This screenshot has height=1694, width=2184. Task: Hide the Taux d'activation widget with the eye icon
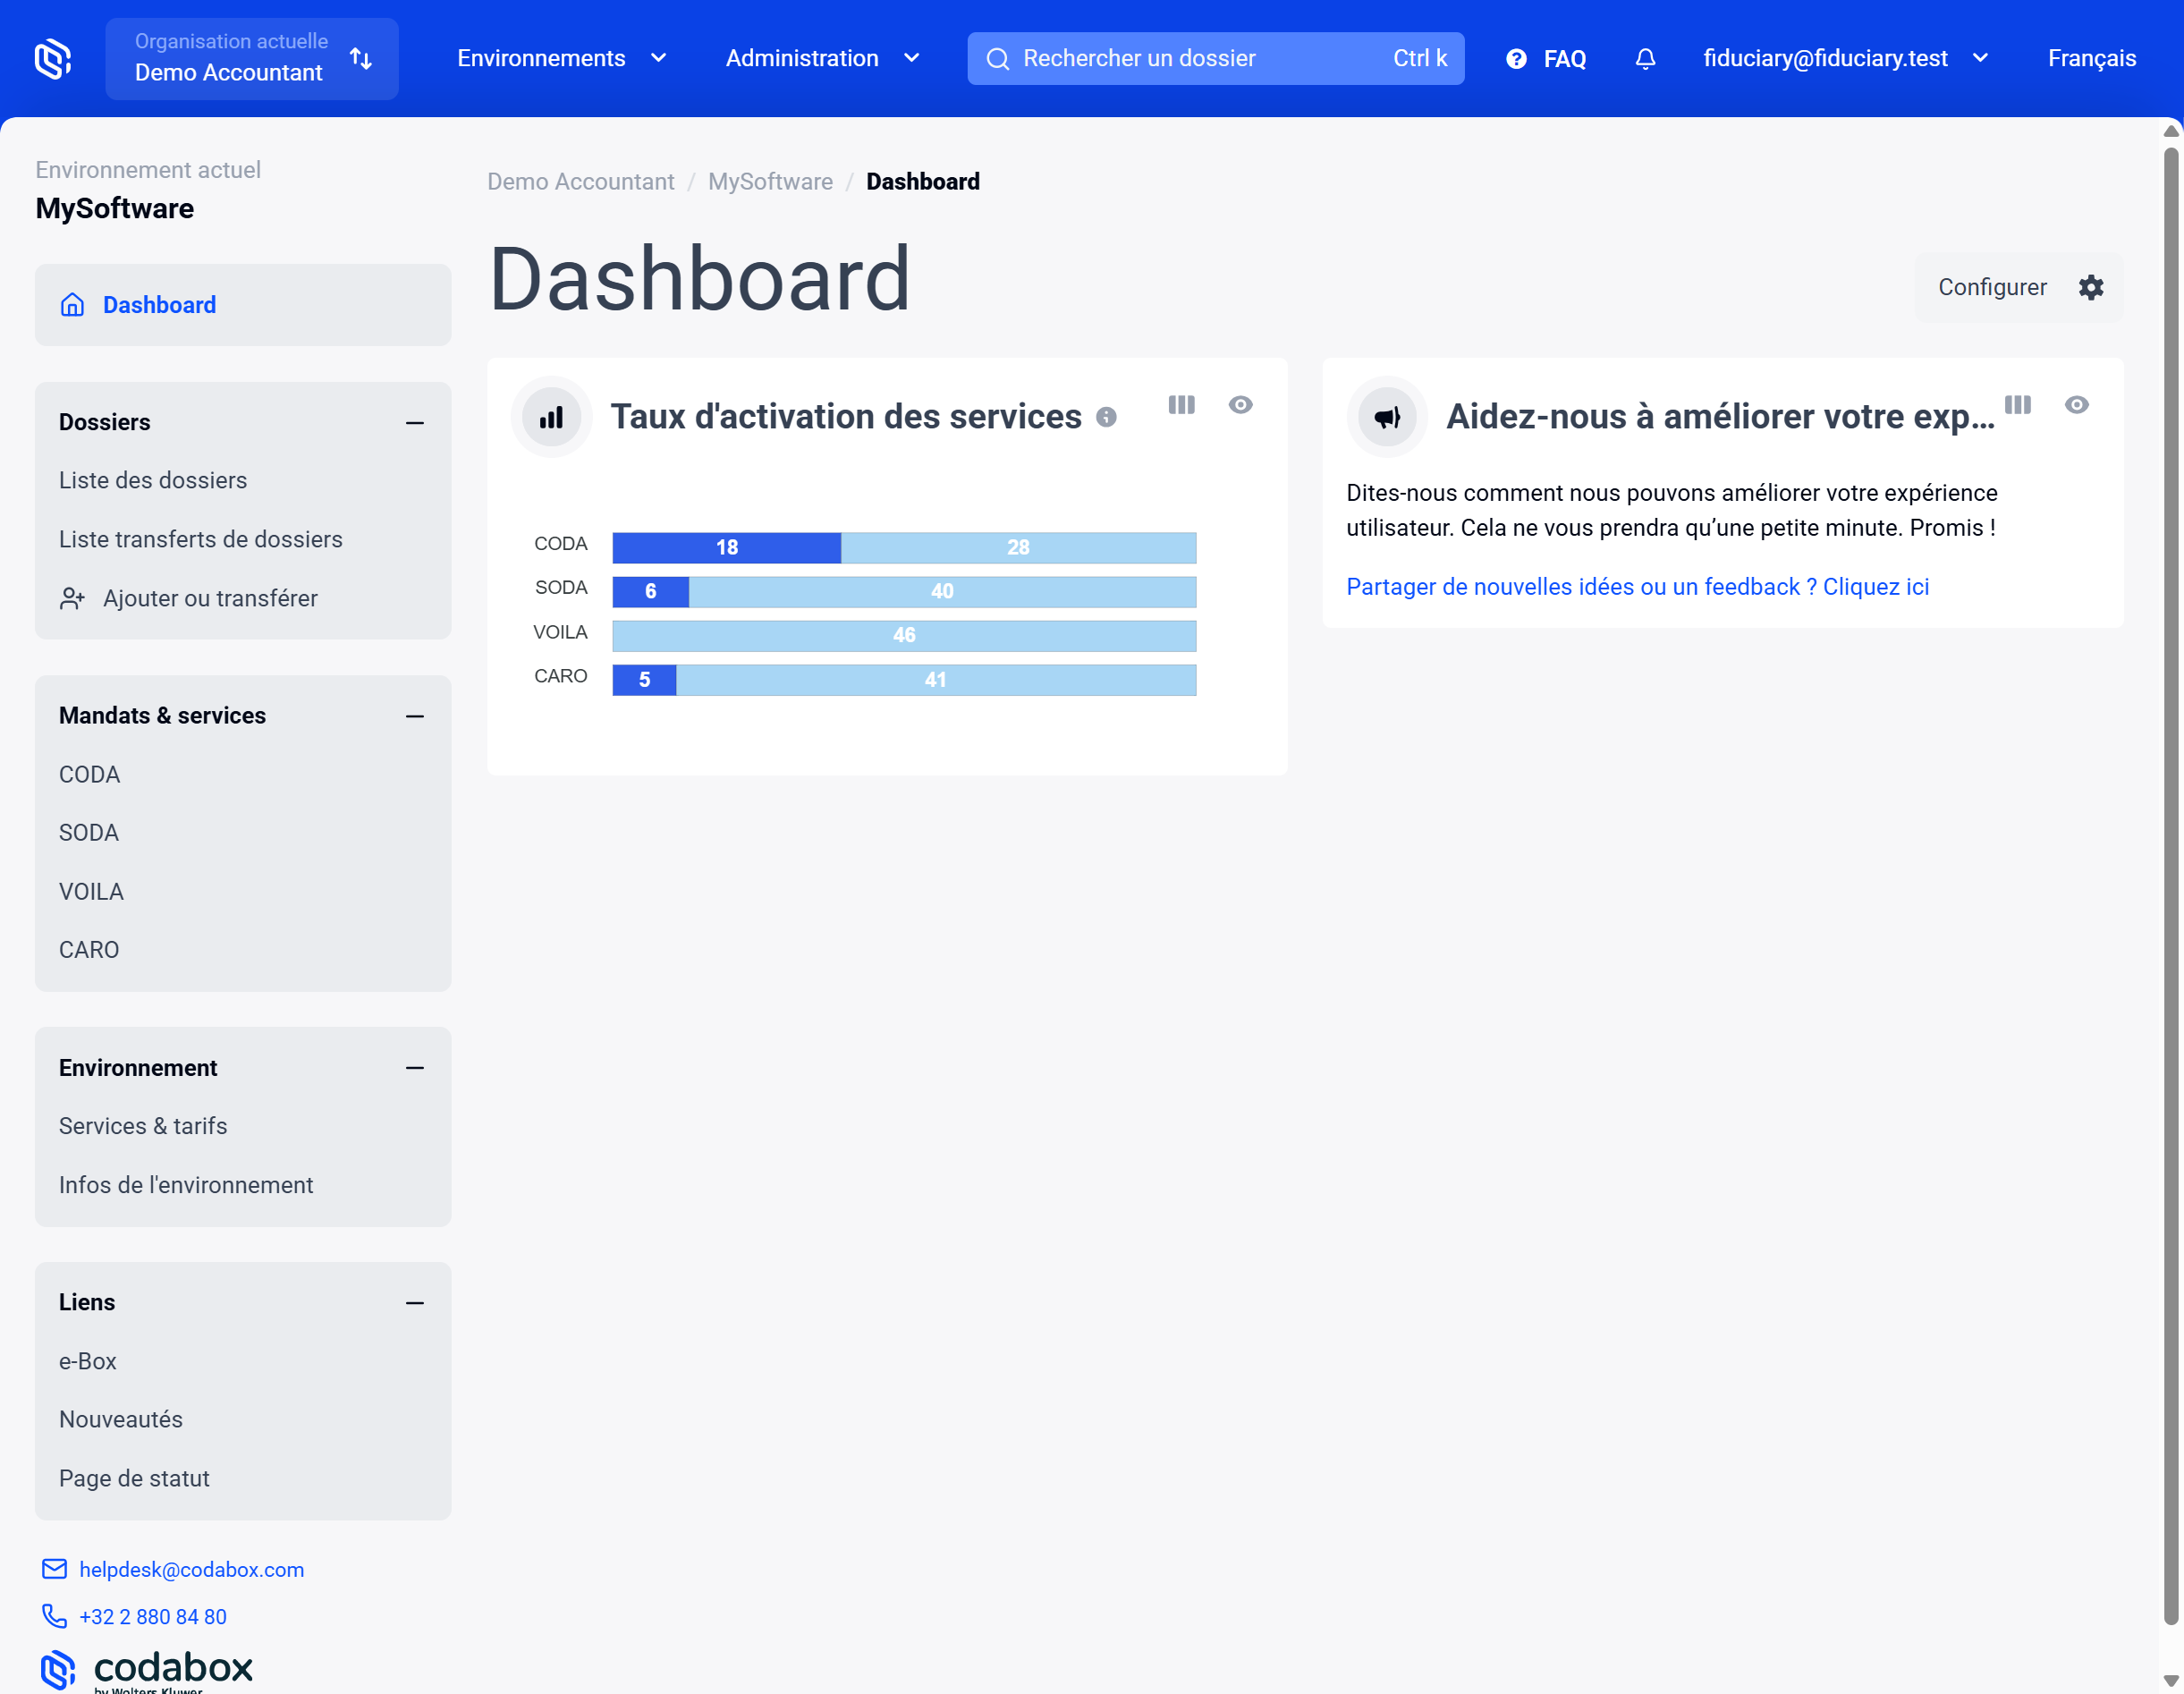[x=1240, y=405]
